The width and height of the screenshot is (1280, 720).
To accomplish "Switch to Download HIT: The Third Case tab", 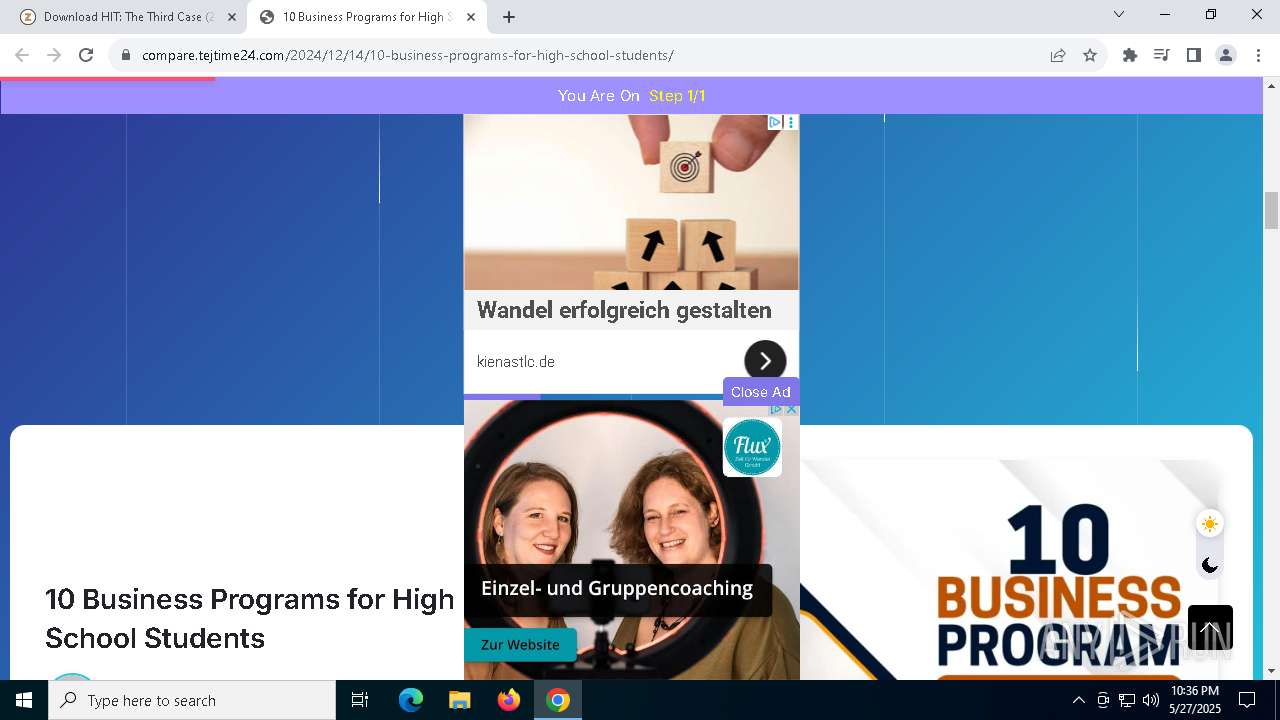I will (x=128, y=17).
